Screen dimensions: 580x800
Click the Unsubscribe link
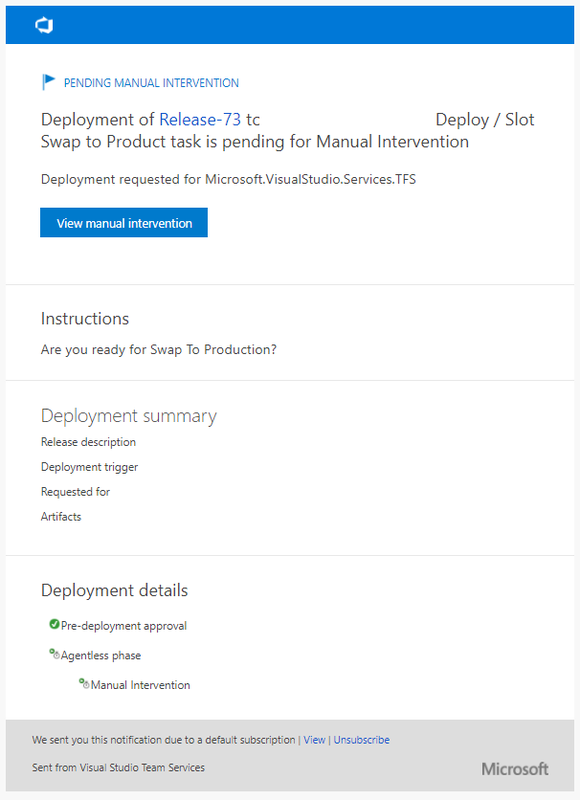pyautogui.click(x=361, y=740)
